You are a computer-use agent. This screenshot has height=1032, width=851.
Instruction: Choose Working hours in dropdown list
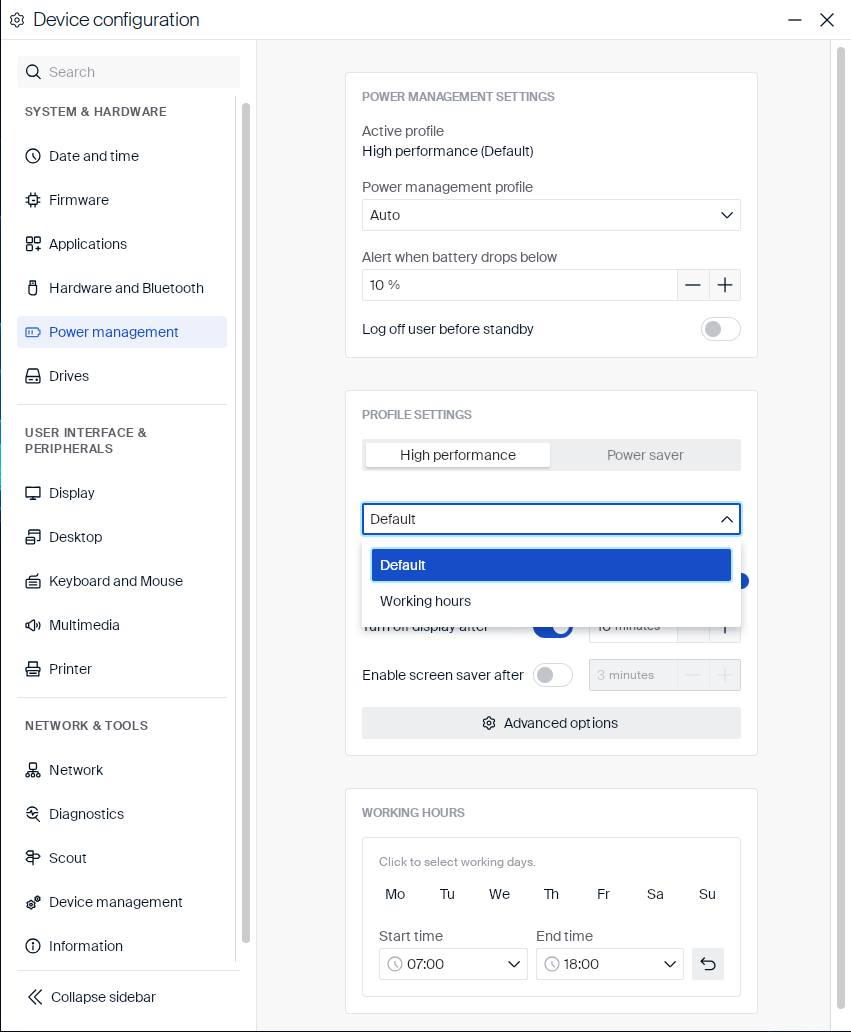pos(552,601)
